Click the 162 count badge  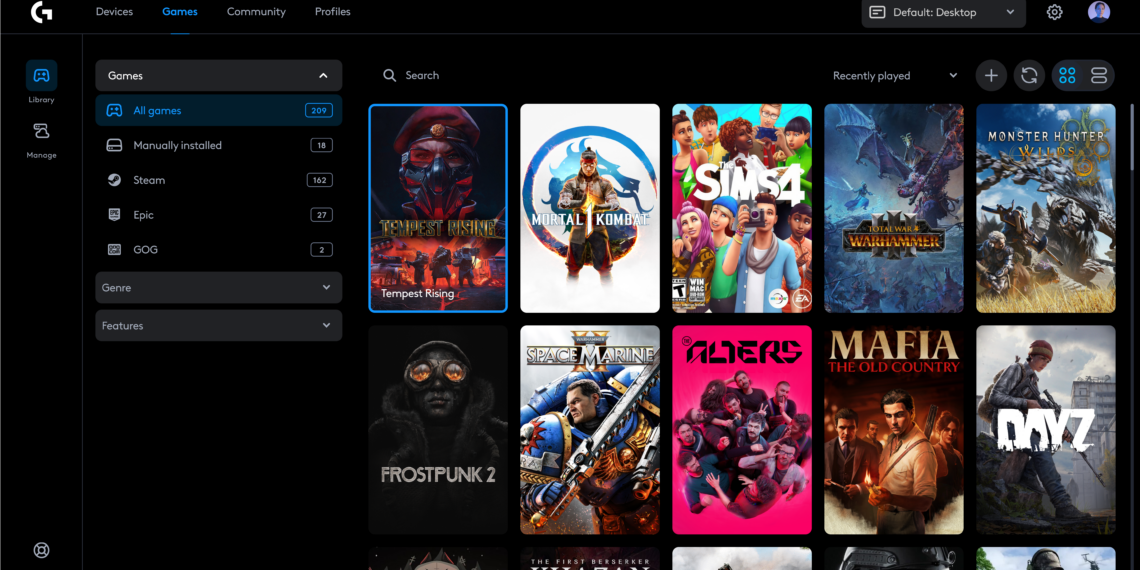tap(319, 180)
